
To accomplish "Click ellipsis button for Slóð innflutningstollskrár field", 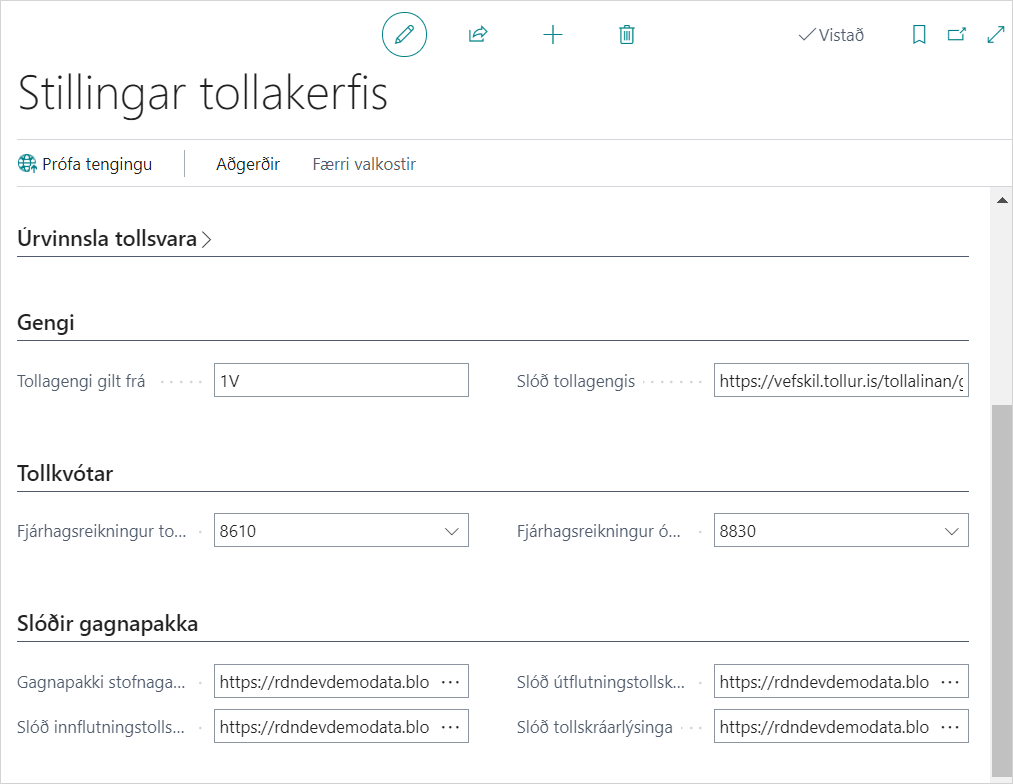I will [x=450, y=727].
